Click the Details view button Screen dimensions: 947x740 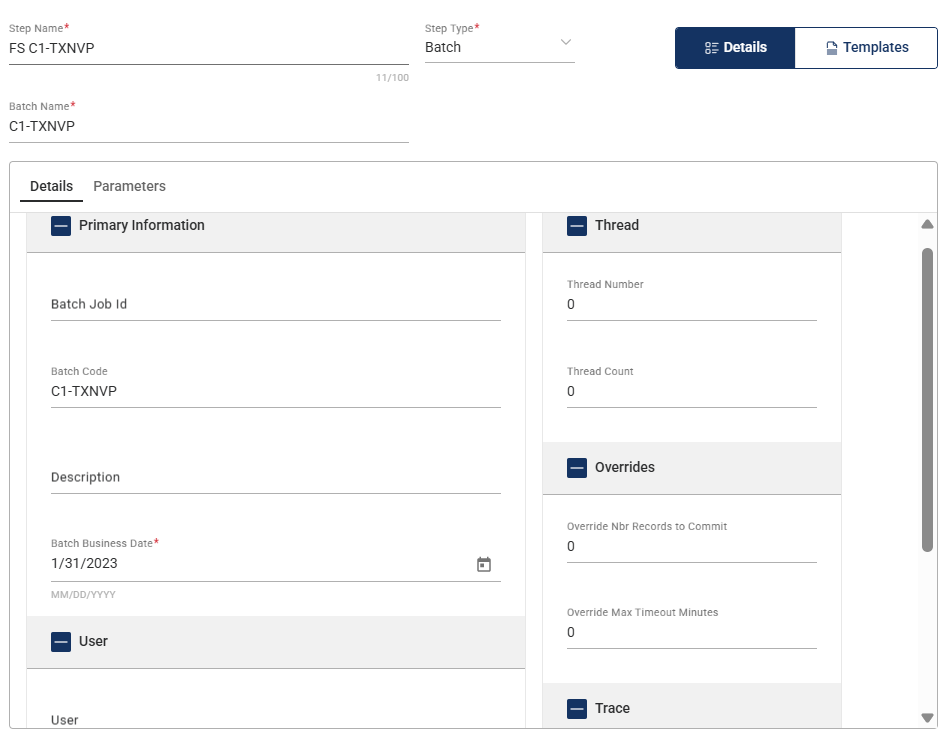735,48
